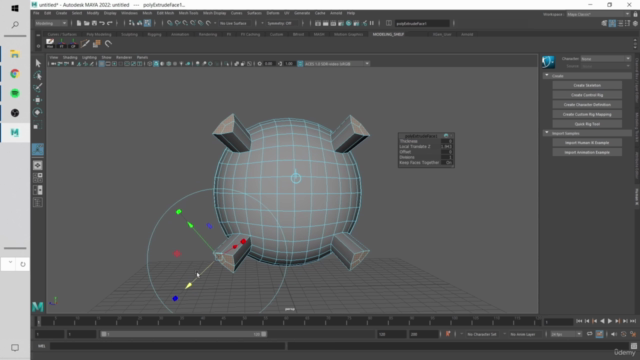Open the Symmetry: Off dropdown

tap(282, 23)
